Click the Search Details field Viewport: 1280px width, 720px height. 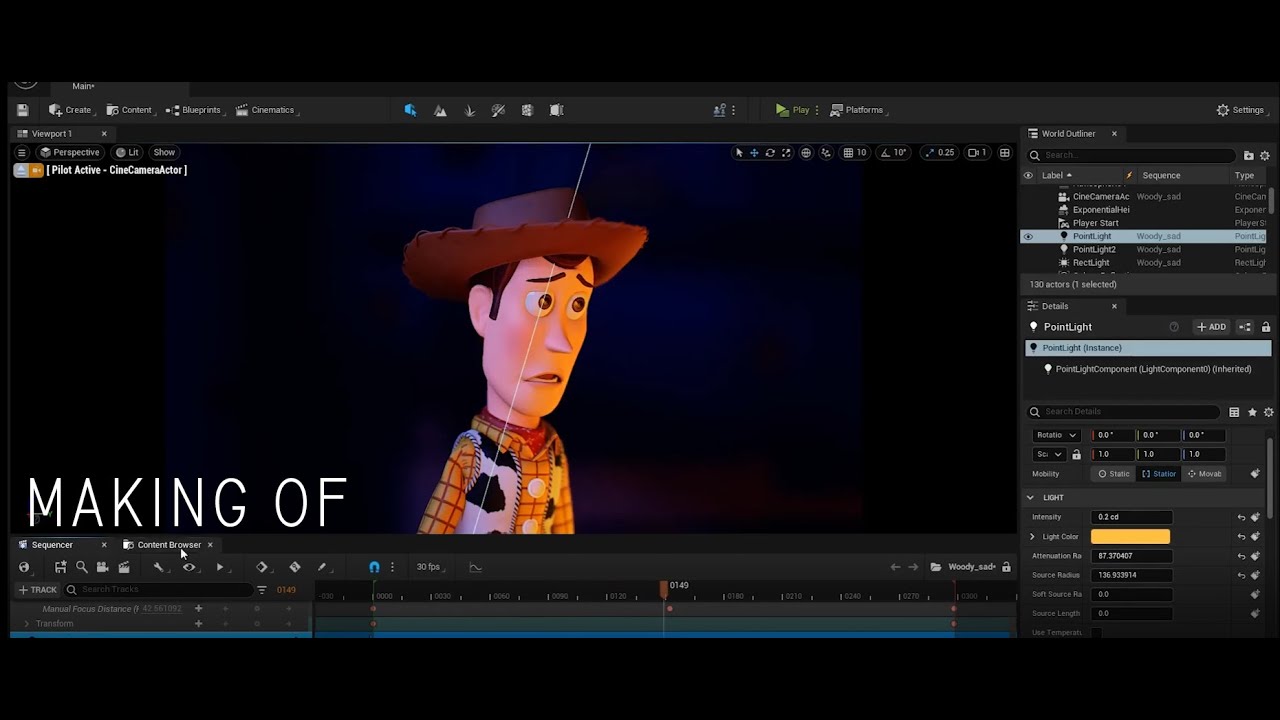point(1125,412)
